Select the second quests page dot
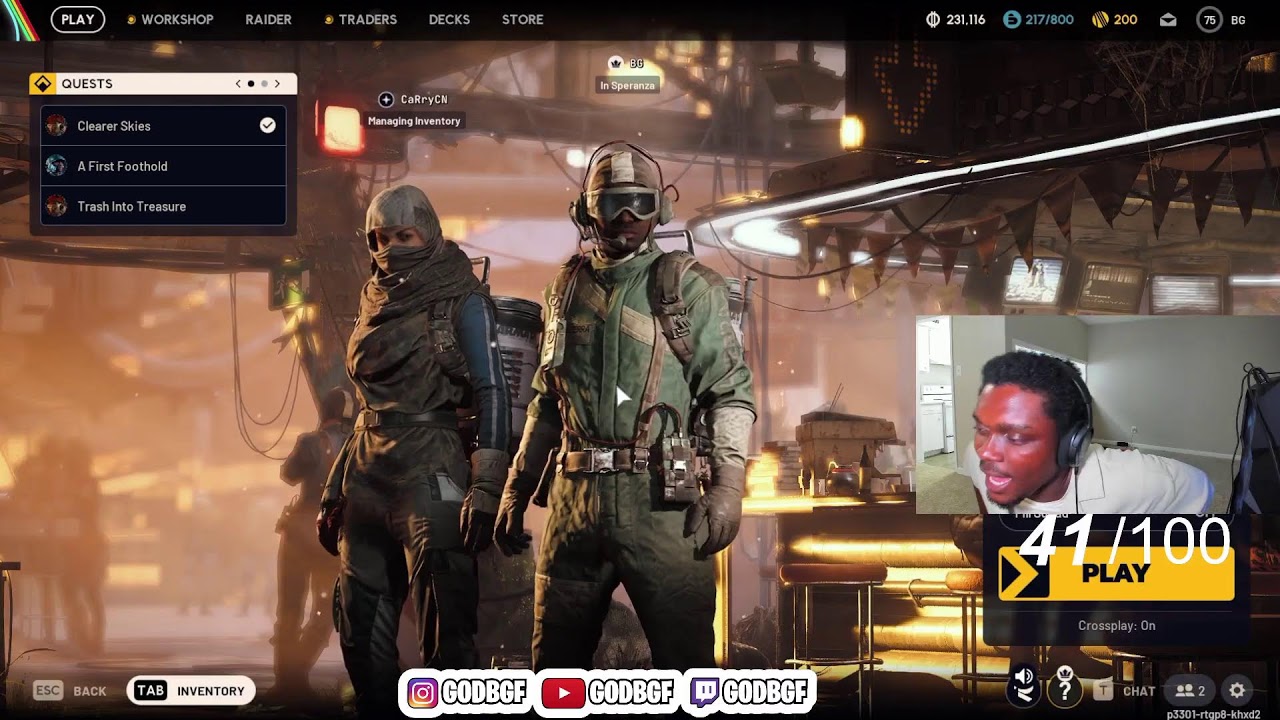This screenshot has height=720, width=1280. [x=264, y=84]
